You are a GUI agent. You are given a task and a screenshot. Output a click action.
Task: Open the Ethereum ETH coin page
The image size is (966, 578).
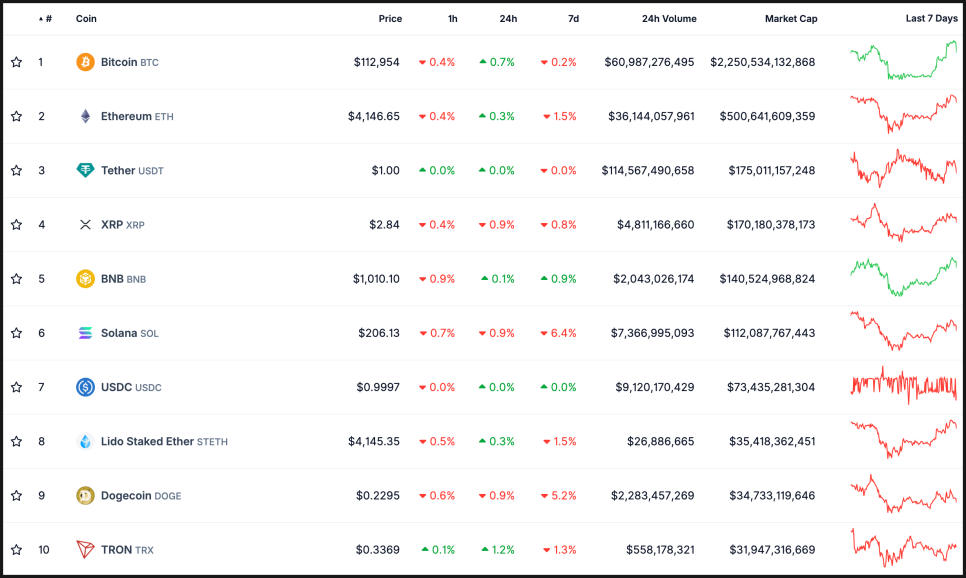(x=137, y=116)
